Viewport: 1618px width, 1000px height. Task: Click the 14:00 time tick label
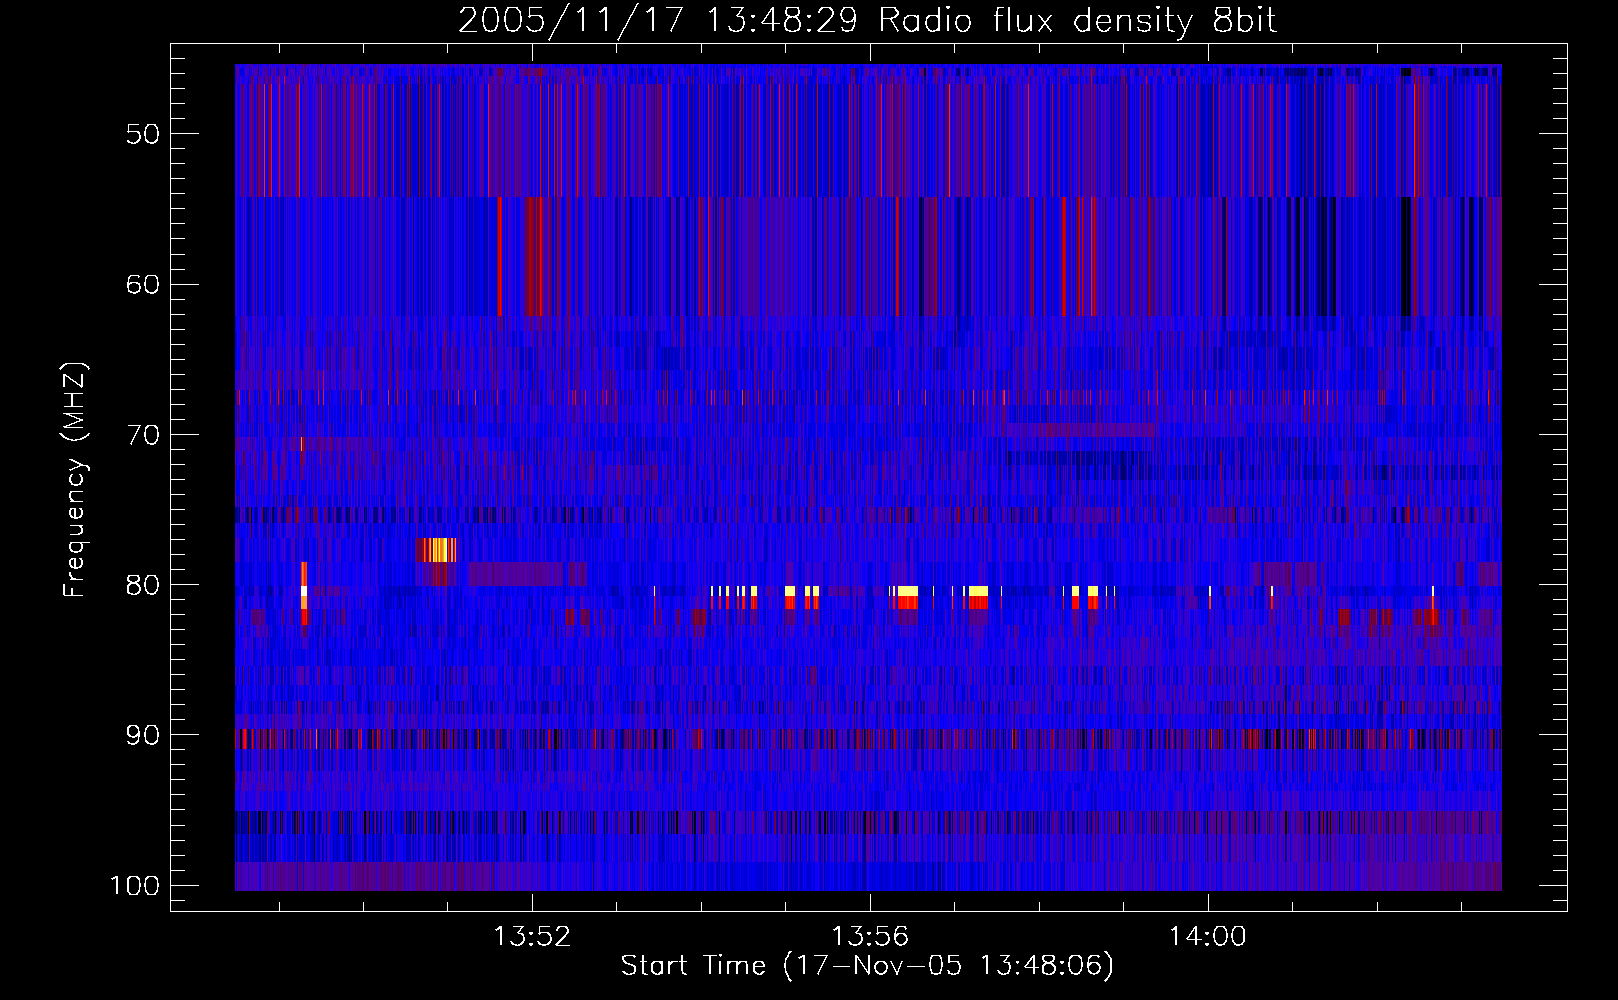1208,937
